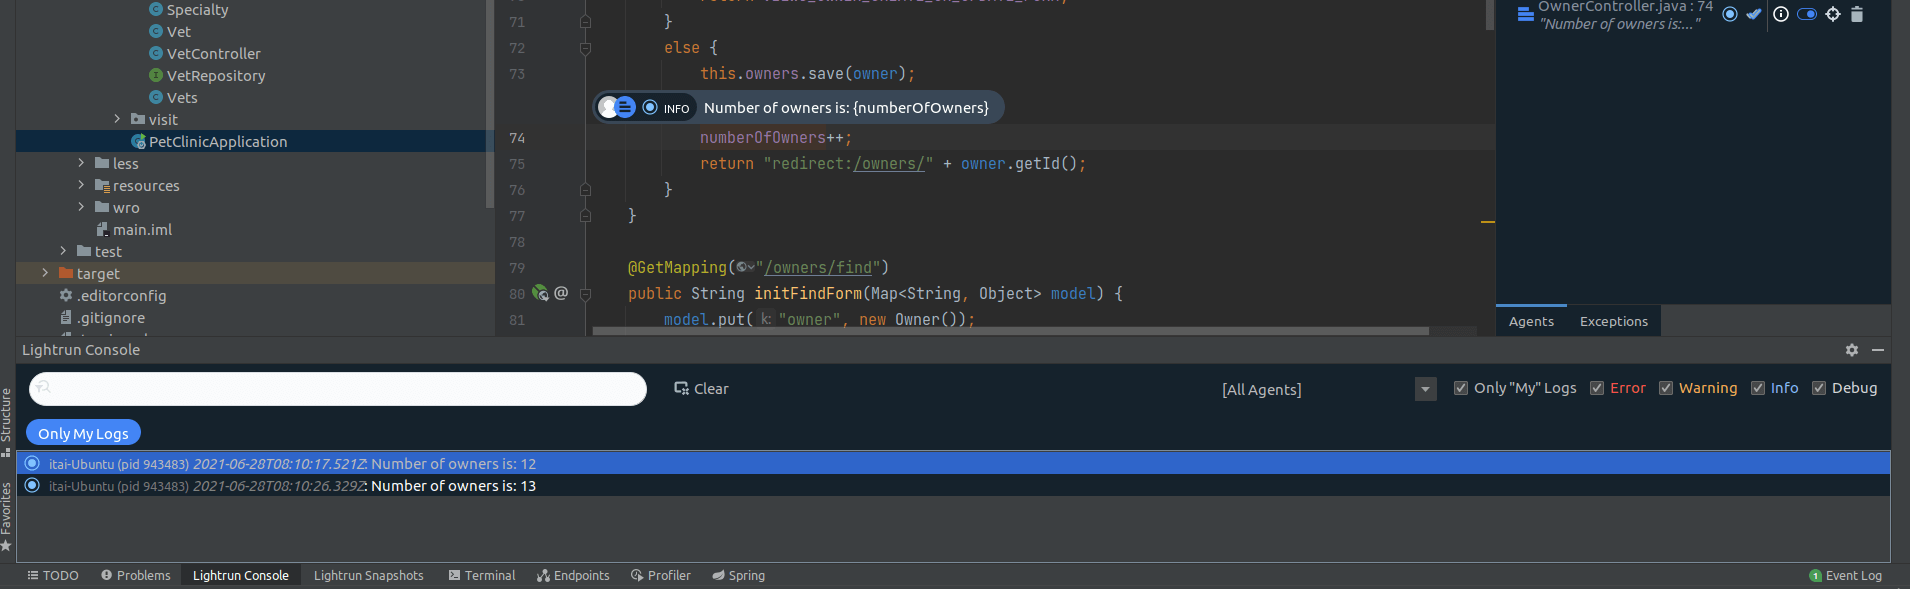Focus the console search input field
Screen dimensions: 1910x589
[338, 389]
